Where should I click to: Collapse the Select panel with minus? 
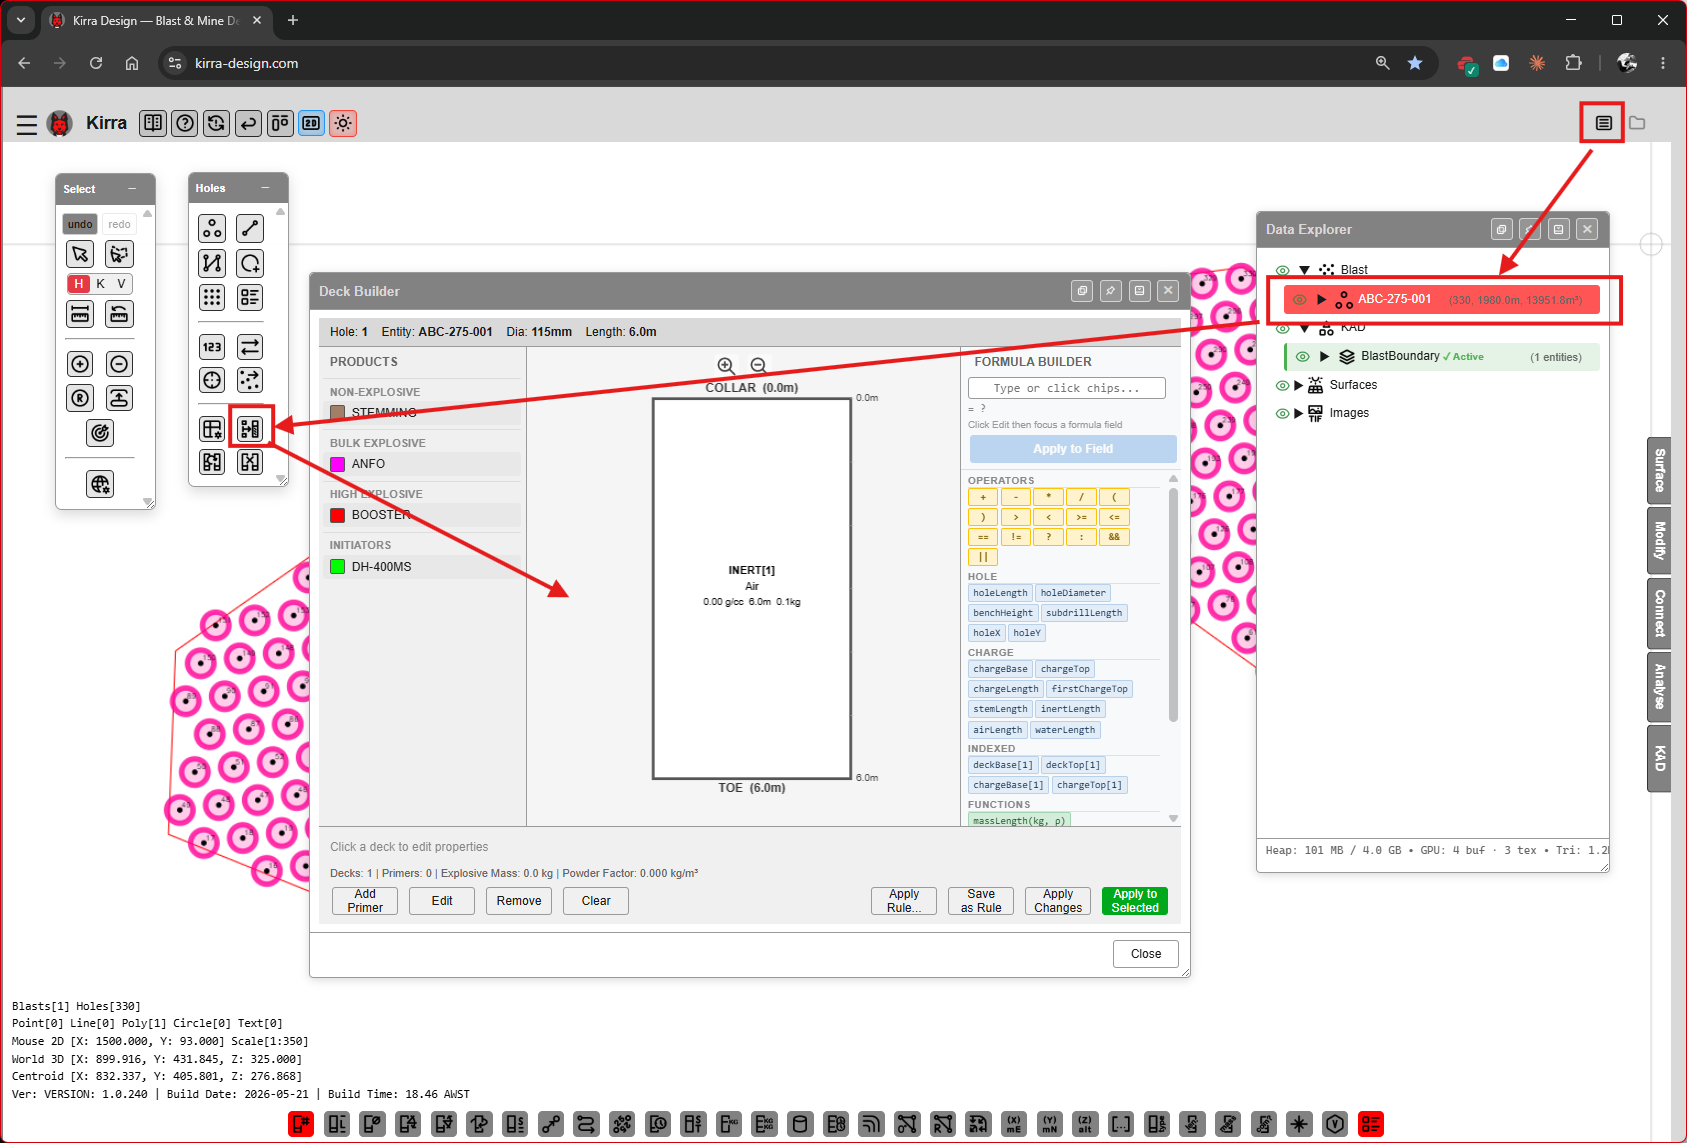coord(131,189)
